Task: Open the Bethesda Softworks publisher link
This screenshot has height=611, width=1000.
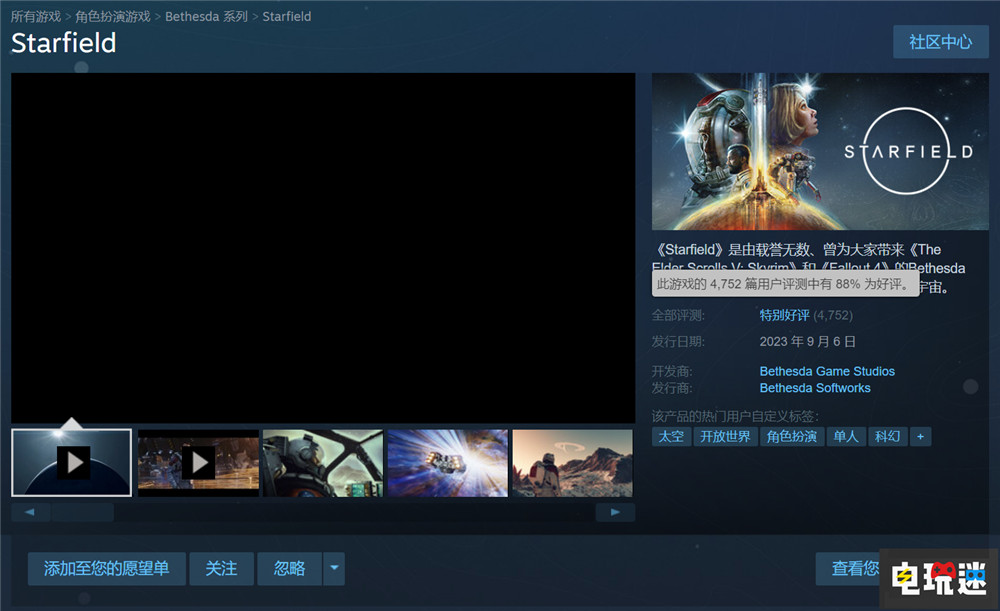Action: point(815,388)
